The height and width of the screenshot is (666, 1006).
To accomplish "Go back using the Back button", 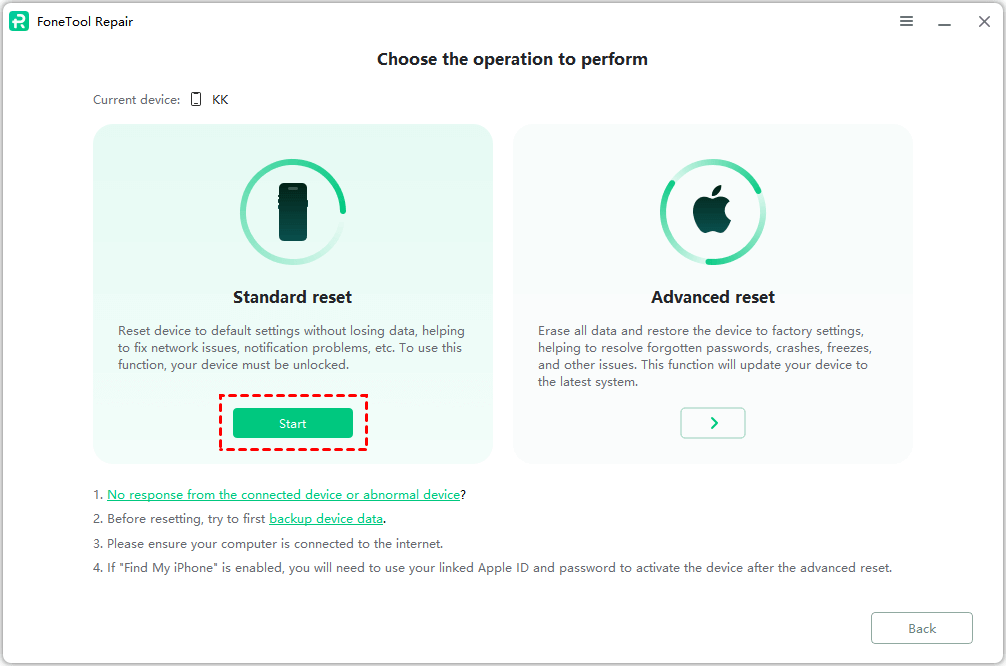I will [x=921, y=628].
